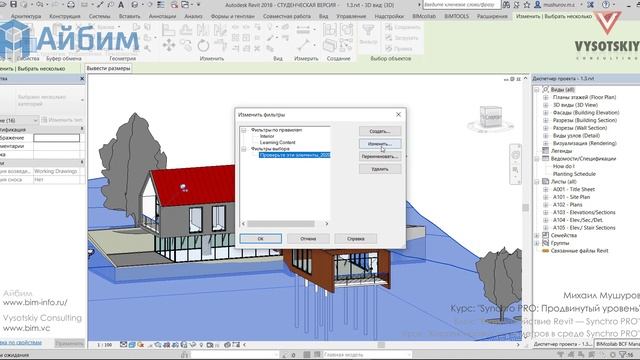Toggle the Sun Path in view control bar
The image size is (640, 360).
(x=141, y=345)
